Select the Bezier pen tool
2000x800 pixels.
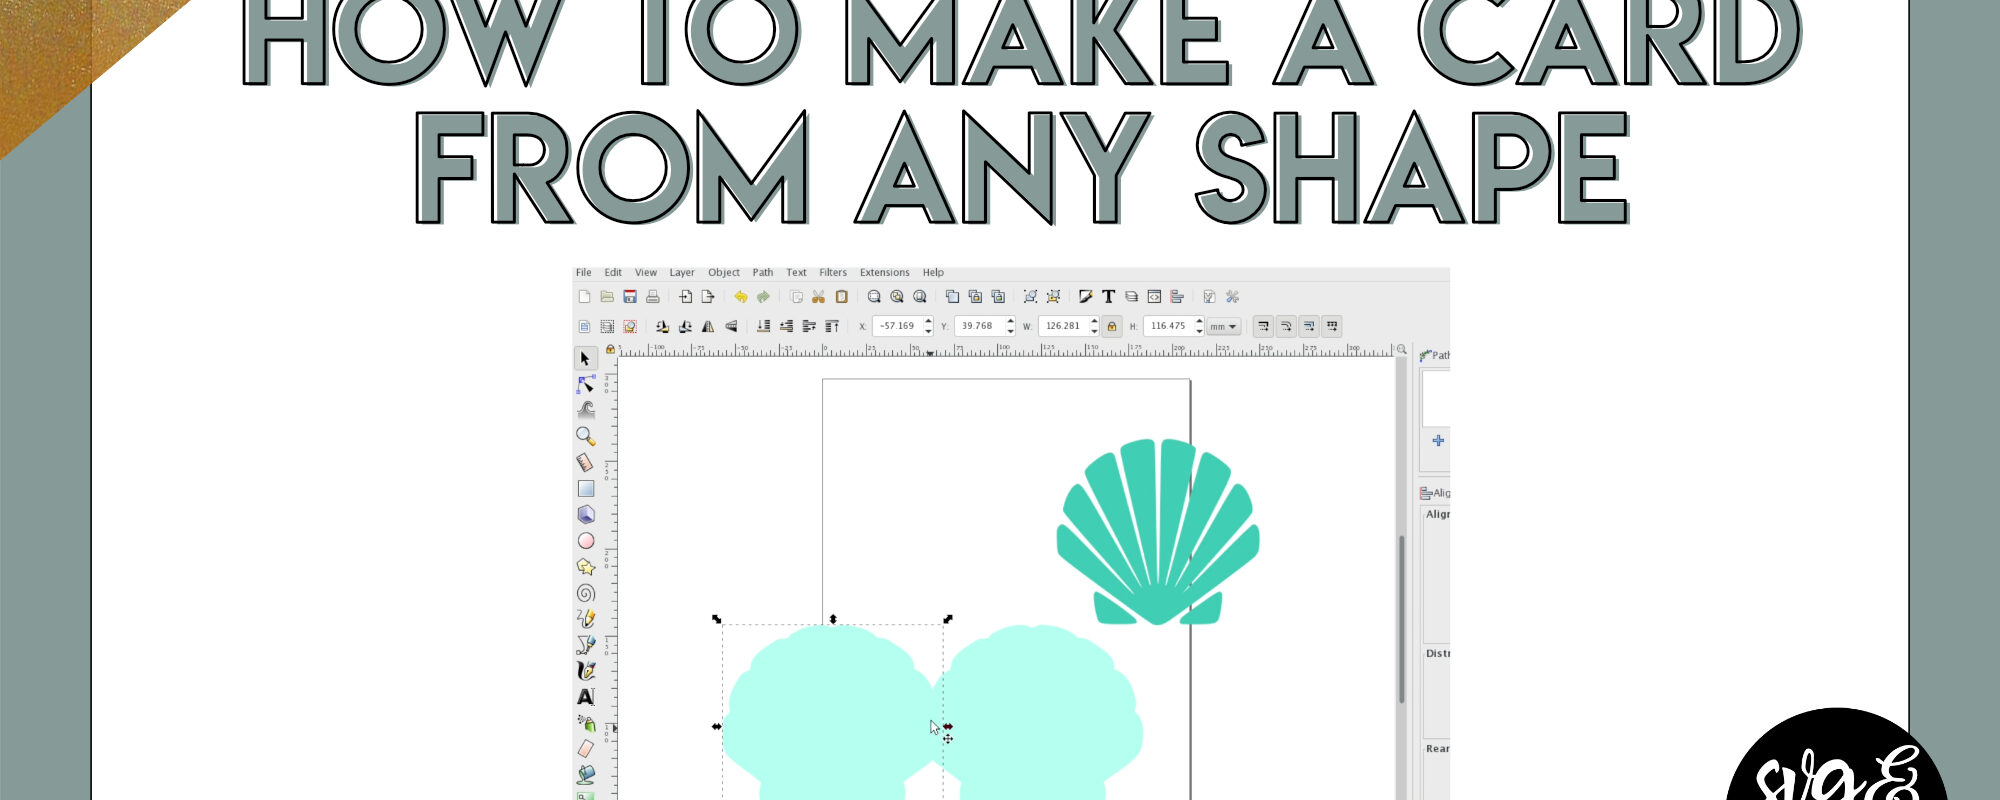[586, 644]
